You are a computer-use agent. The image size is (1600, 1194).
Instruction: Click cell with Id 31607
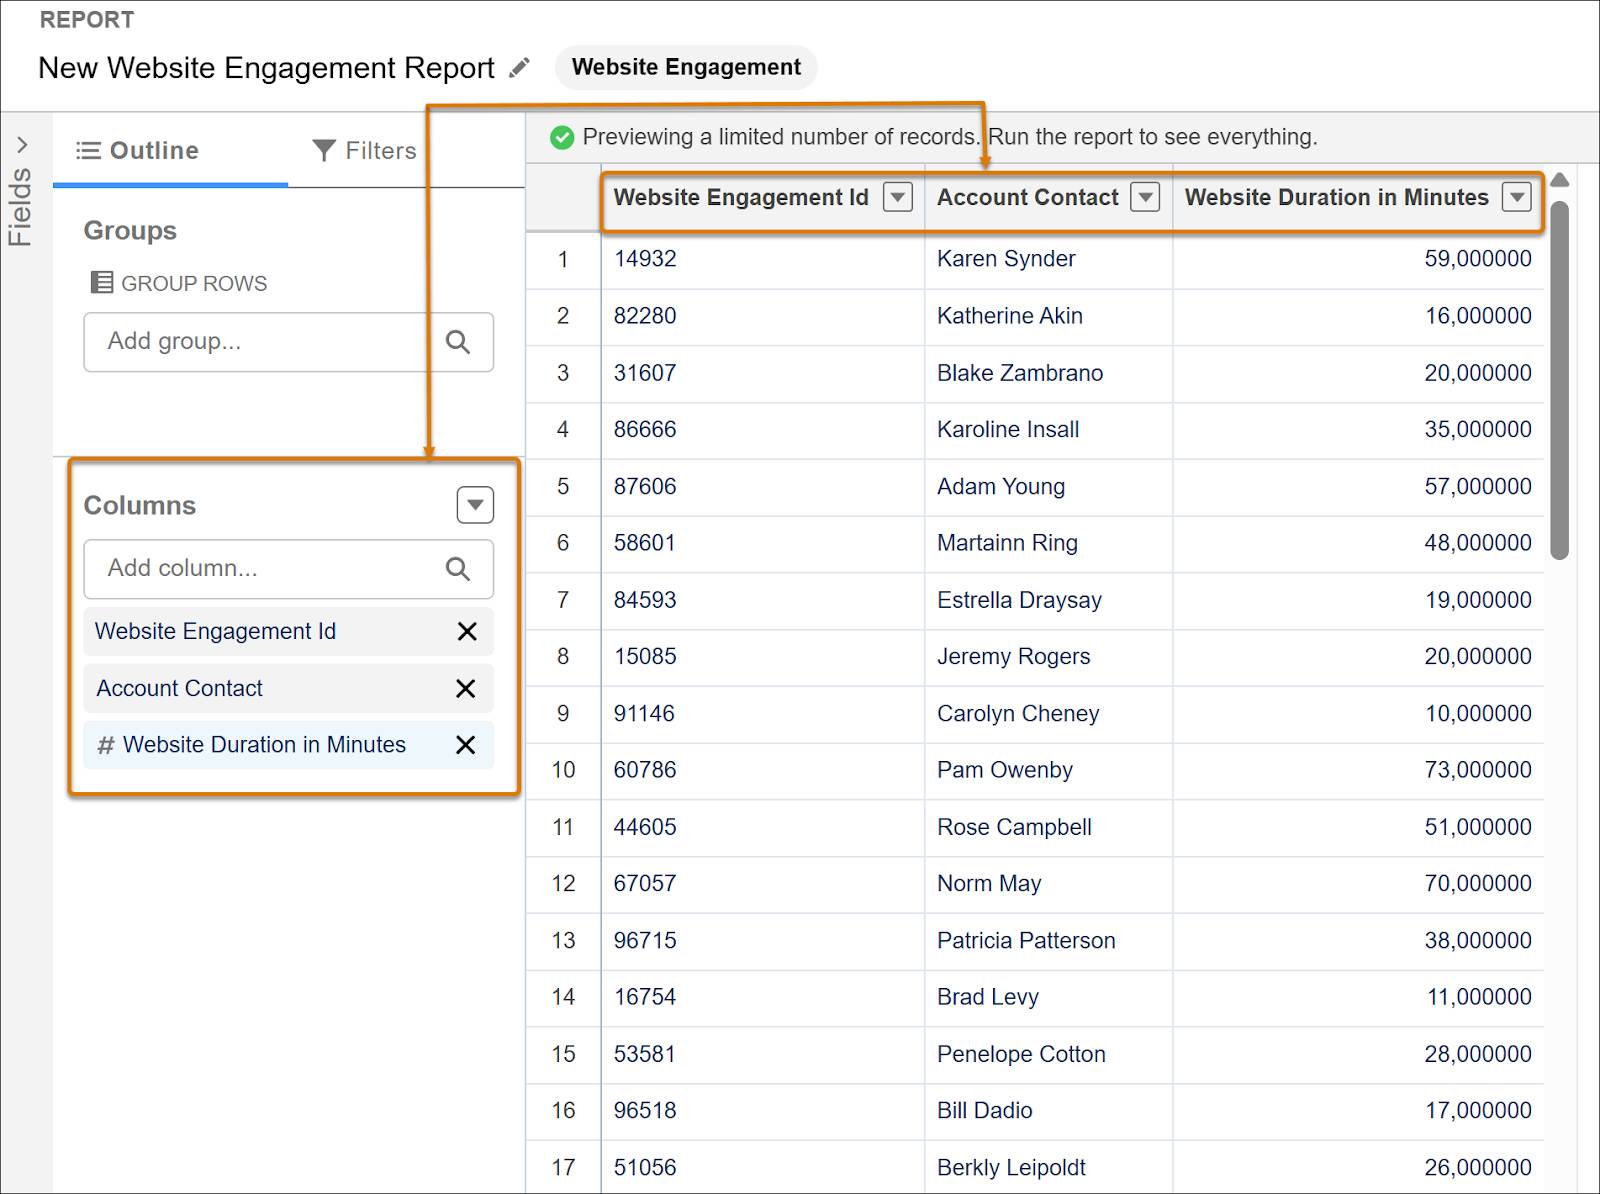point(763,373)
